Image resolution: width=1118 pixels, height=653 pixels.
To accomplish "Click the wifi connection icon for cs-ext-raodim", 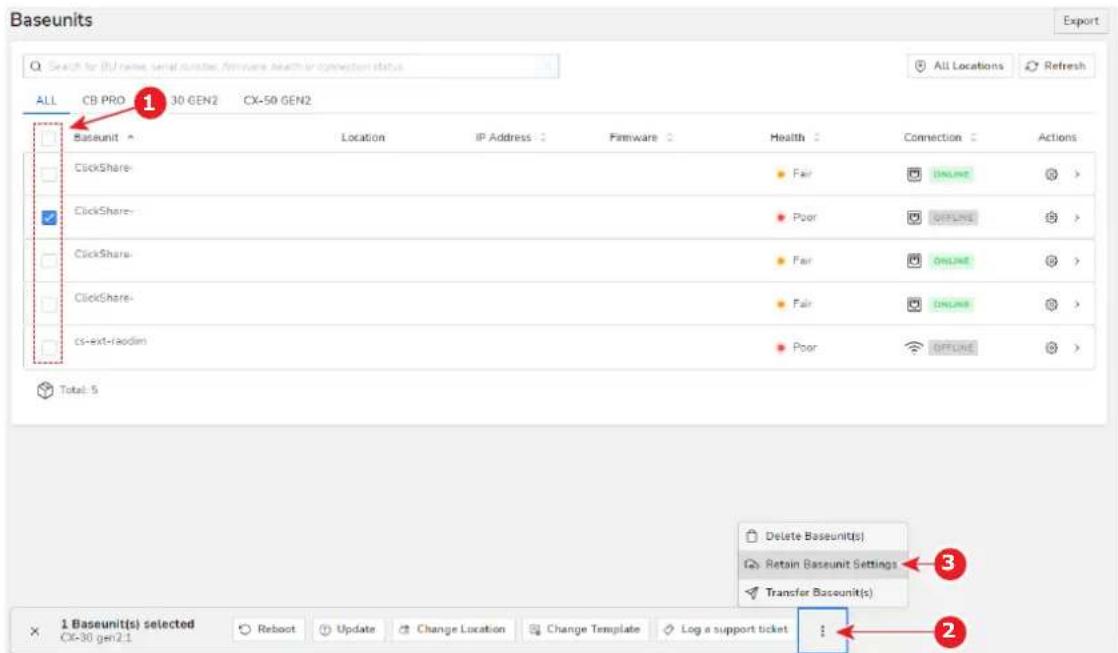I will pyautogui.click(x=913, y=347).
